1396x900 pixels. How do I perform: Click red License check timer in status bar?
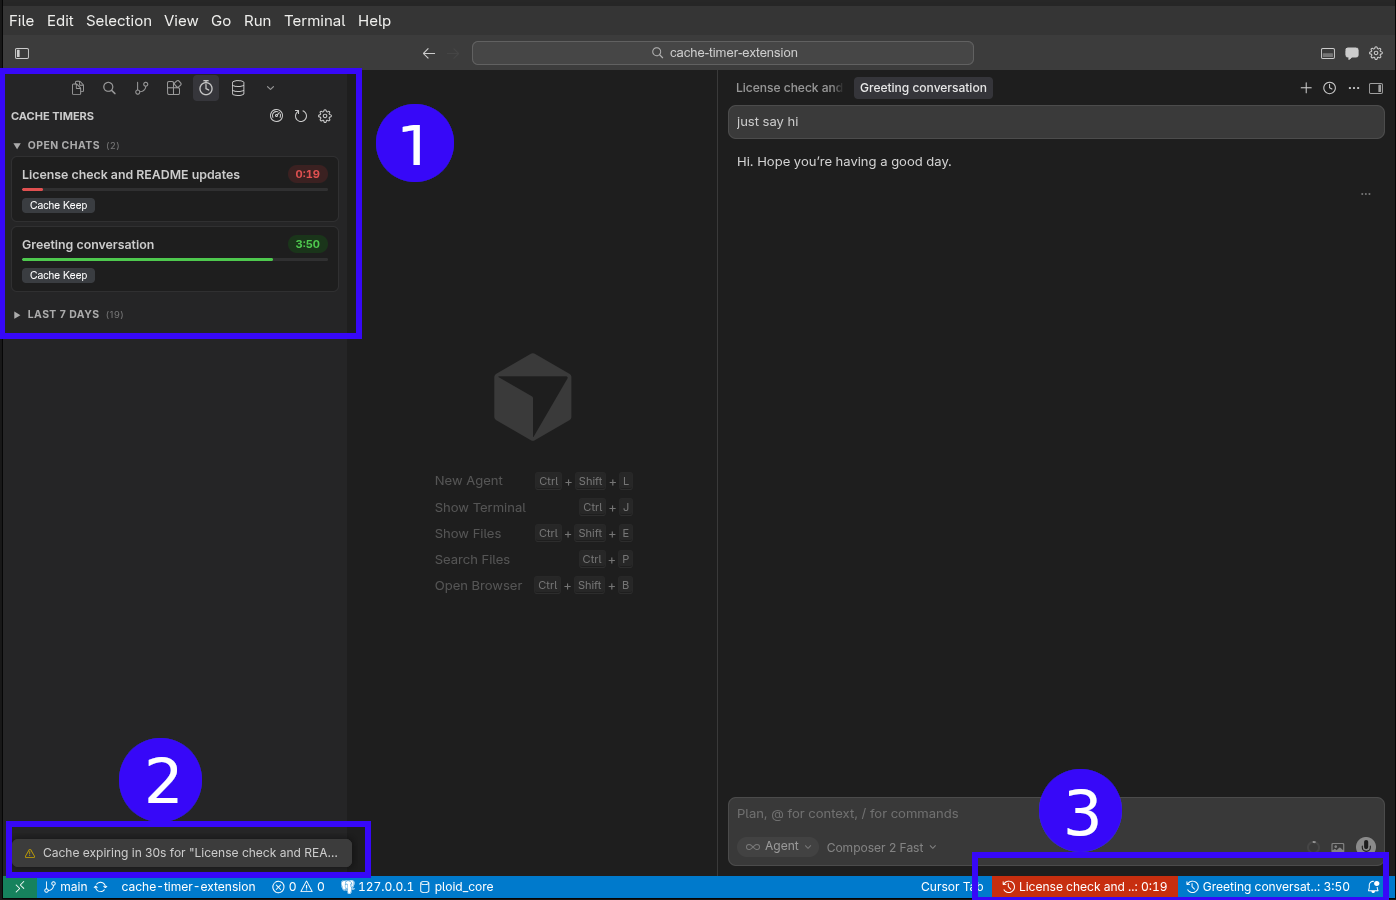1085,887
